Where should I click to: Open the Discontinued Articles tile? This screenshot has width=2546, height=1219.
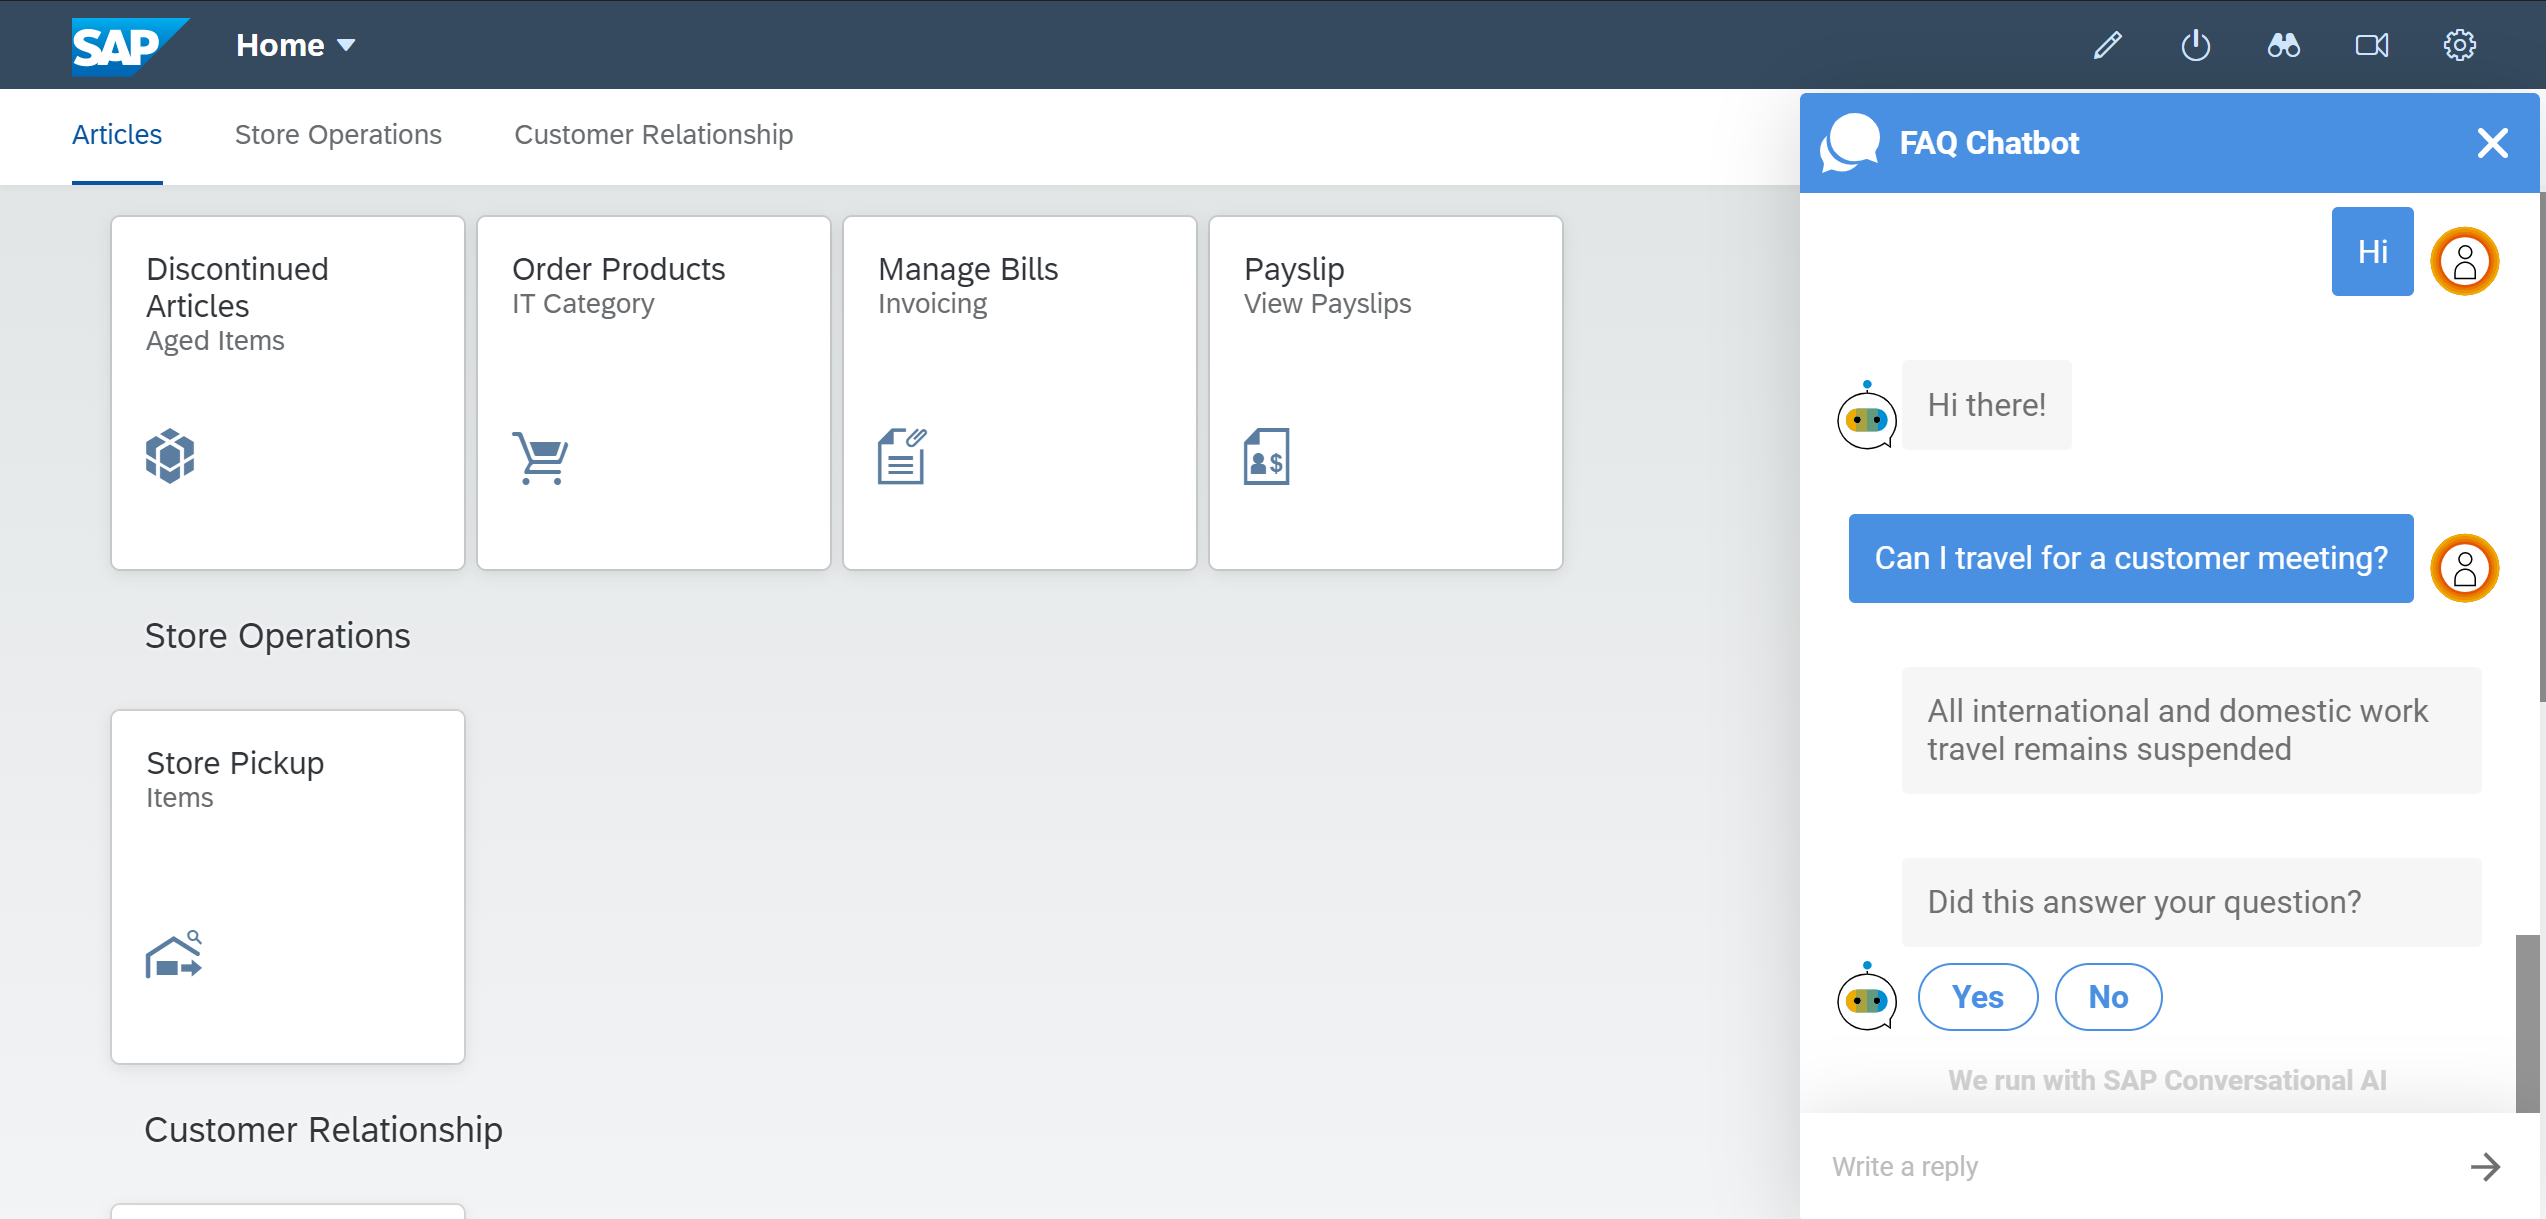pyautogui.click(x=288, y=392)
